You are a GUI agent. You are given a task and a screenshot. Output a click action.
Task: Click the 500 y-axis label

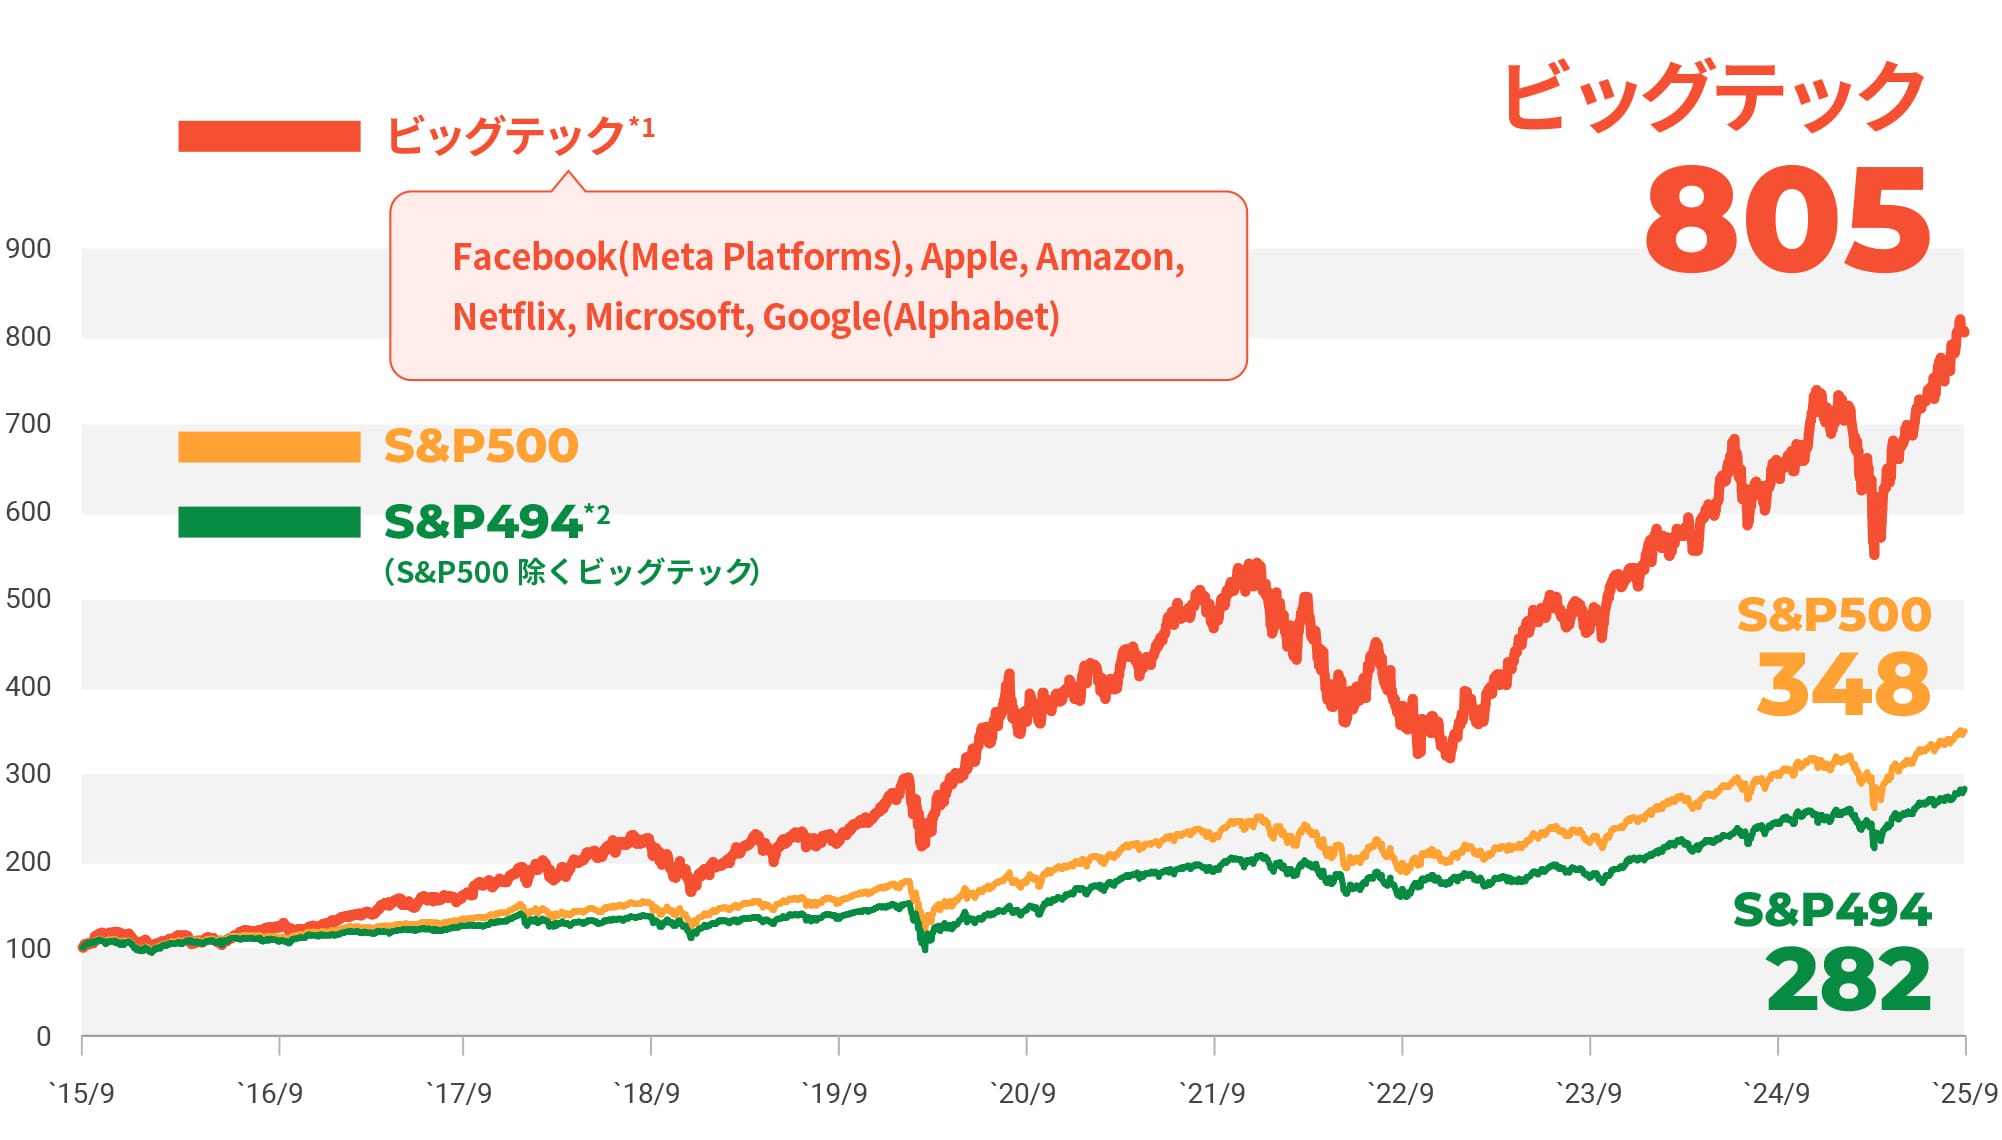pos(28,599)
